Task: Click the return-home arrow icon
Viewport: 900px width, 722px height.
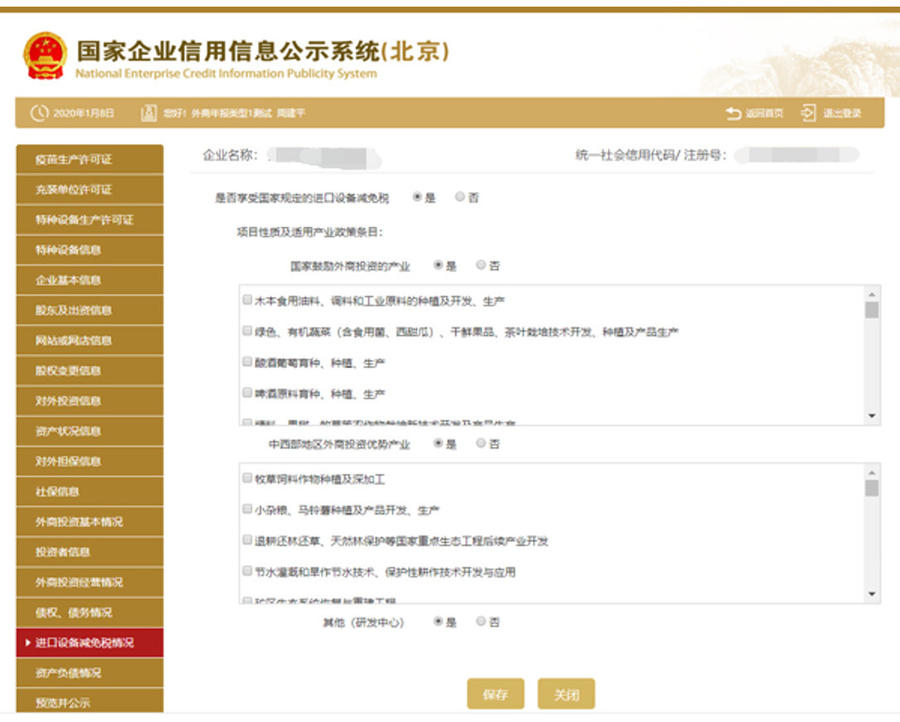Action: point(734,113)
